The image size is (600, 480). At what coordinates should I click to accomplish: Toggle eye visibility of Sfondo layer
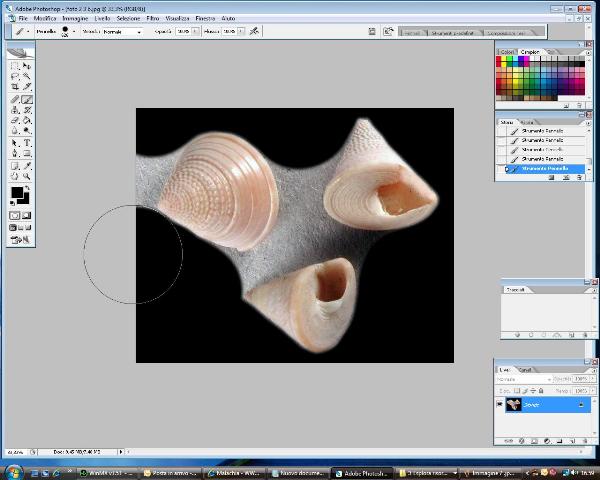coord(500,405)
